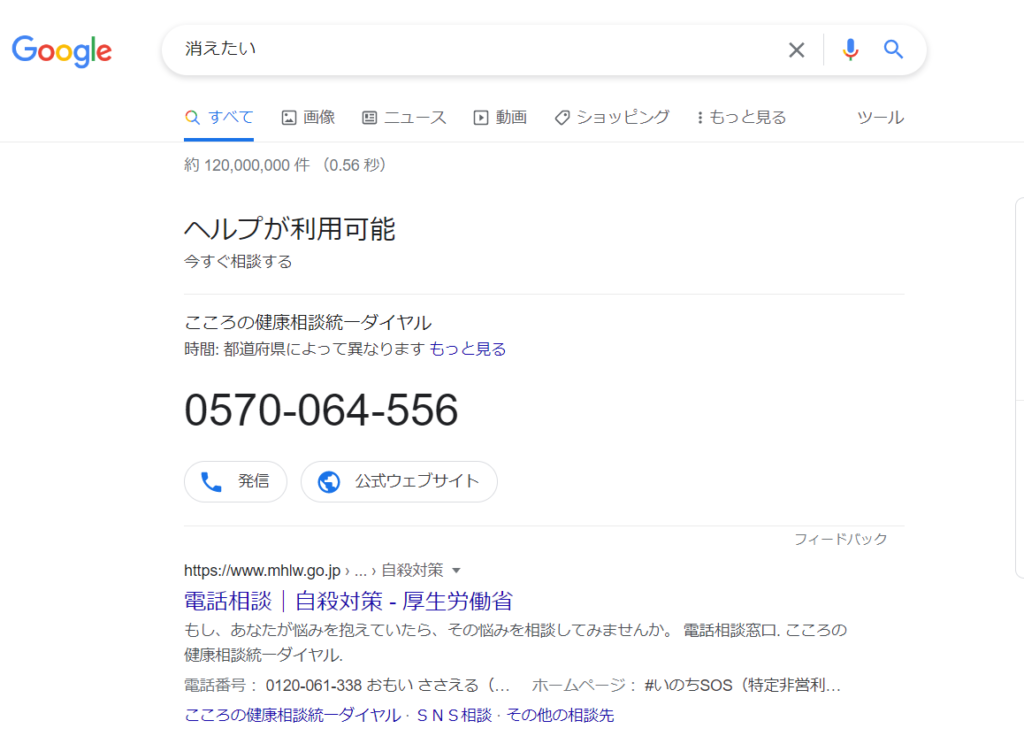The height and width of the screenshot is (744, 1024).
Task: Open the 電話相談｜自殺対策 - 厚生労働省 result
Action: [x=348, y=601]
